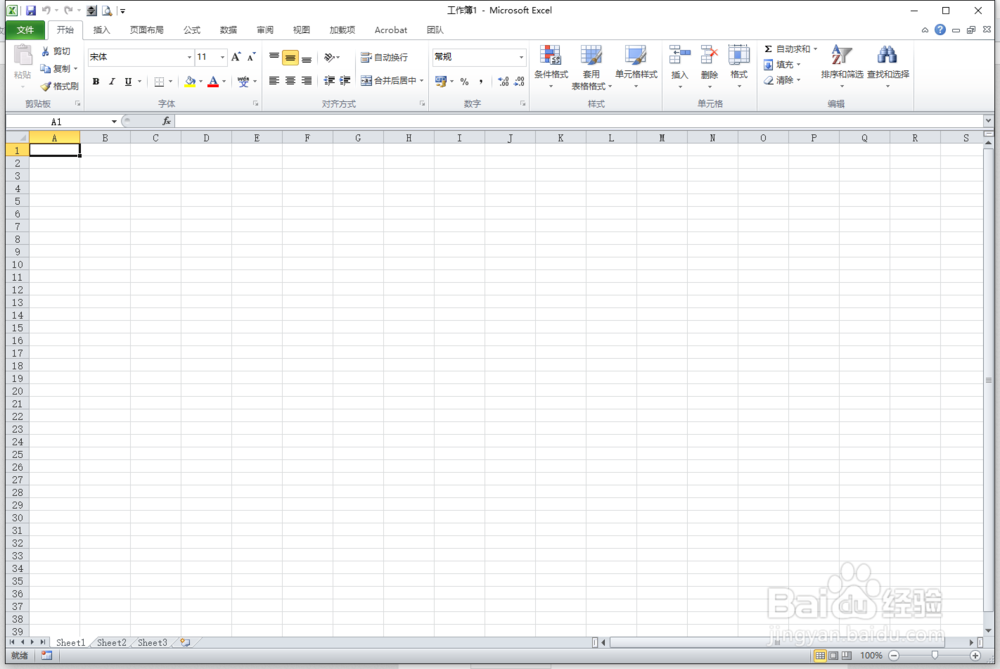The height and width of the screenshot is (669, 1000).
Task: Open the 文件 File tab
Action: click(26, 30)
